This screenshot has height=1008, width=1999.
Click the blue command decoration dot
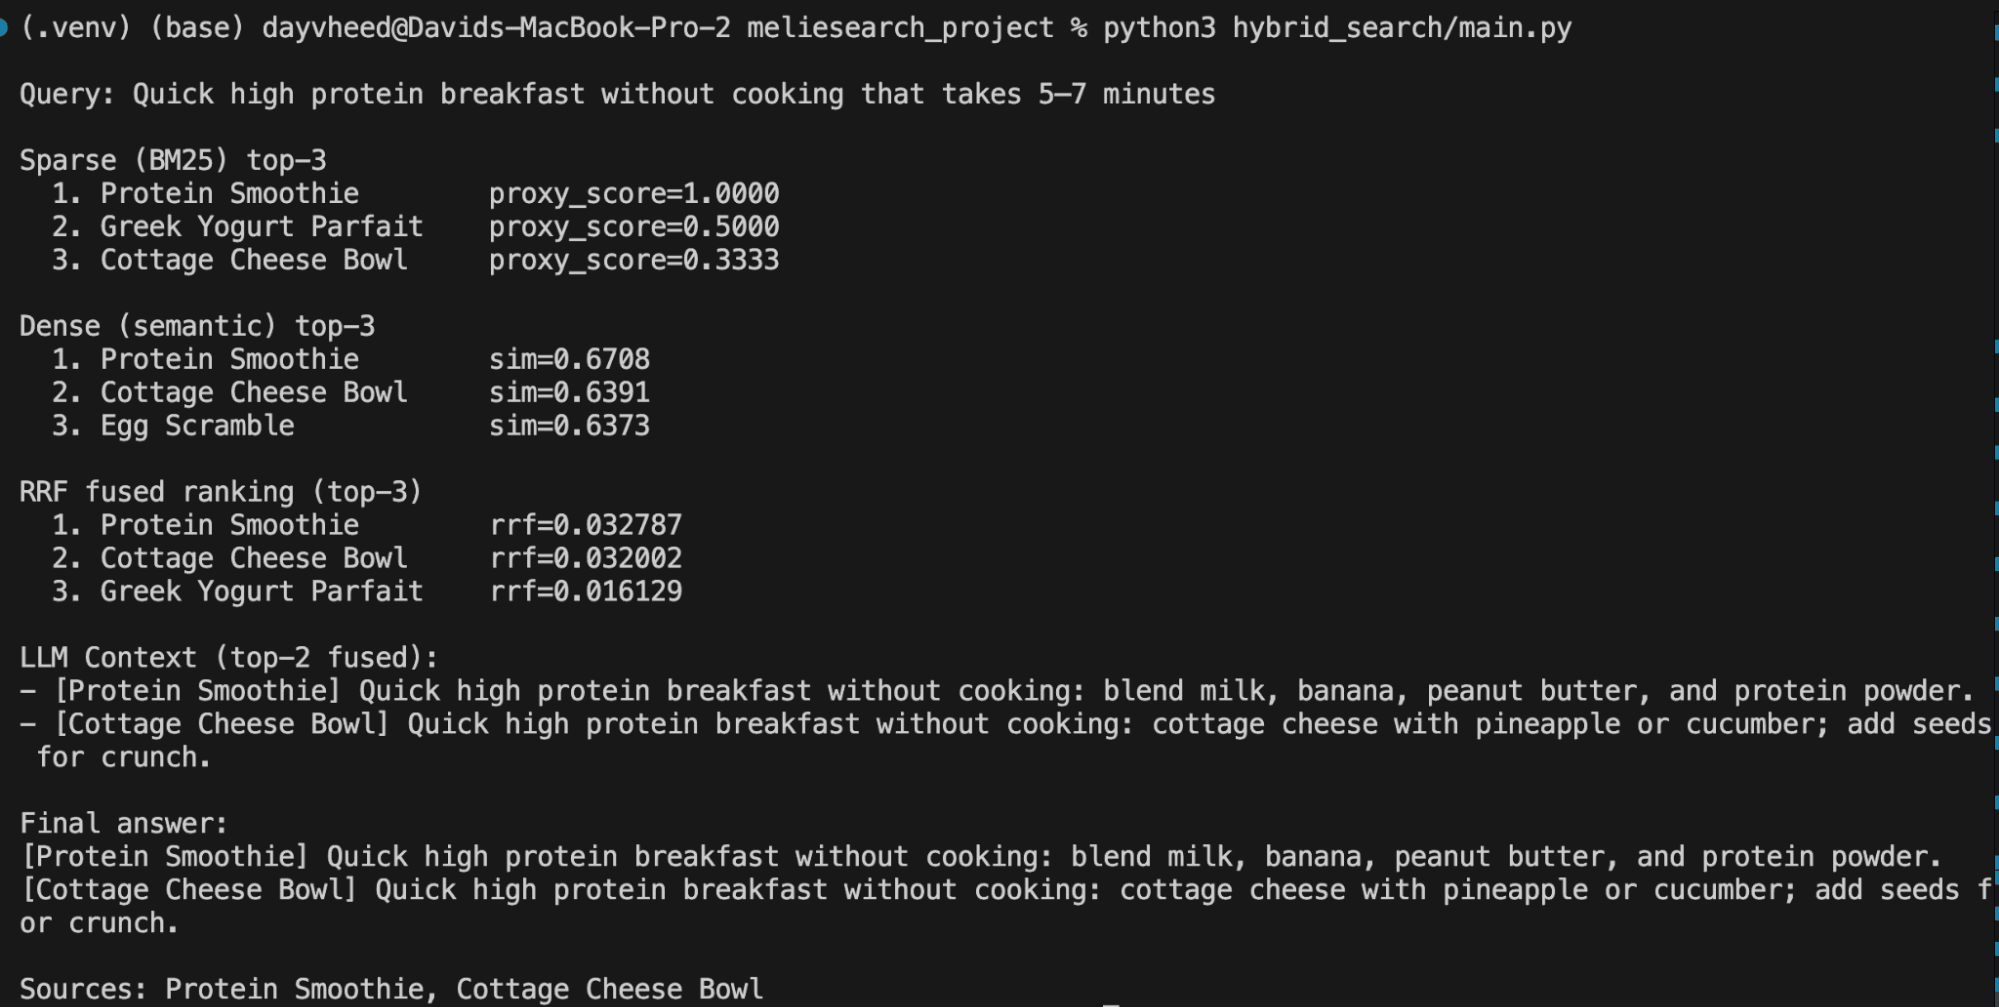(x=3, y=28)
